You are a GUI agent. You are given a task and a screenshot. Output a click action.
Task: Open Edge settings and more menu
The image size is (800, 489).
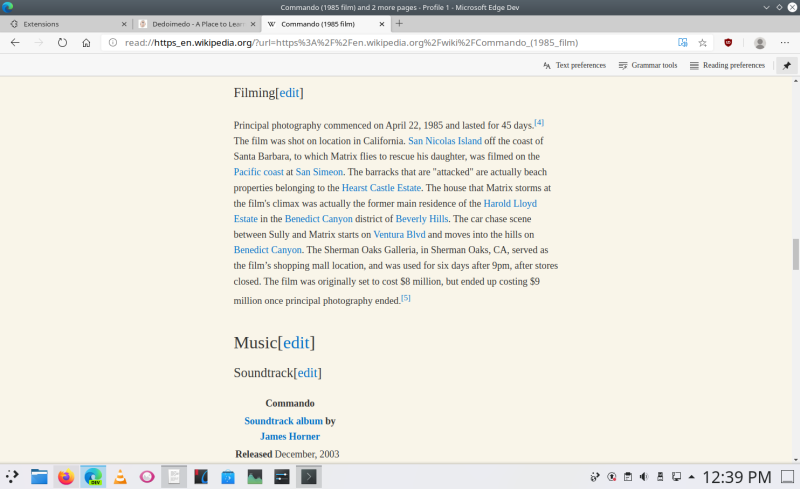coord(785,43)
